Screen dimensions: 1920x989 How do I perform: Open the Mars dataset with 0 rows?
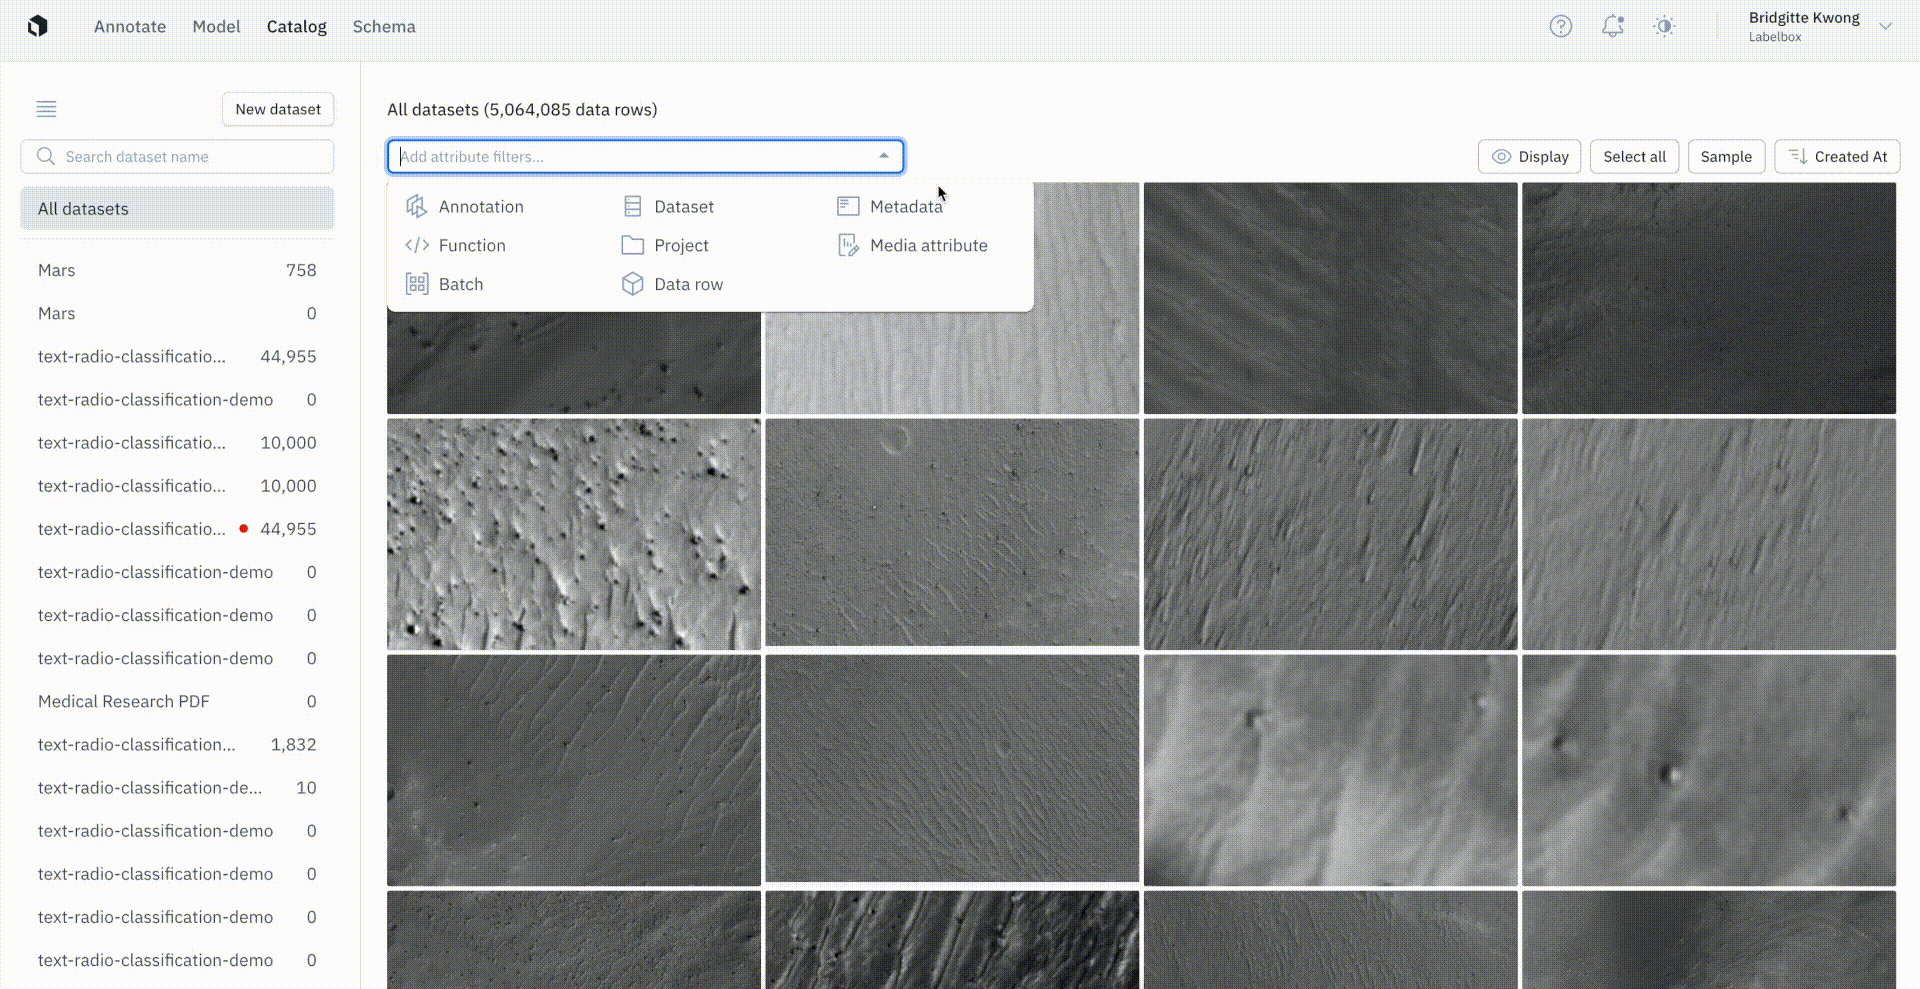[x=177, y=313]
